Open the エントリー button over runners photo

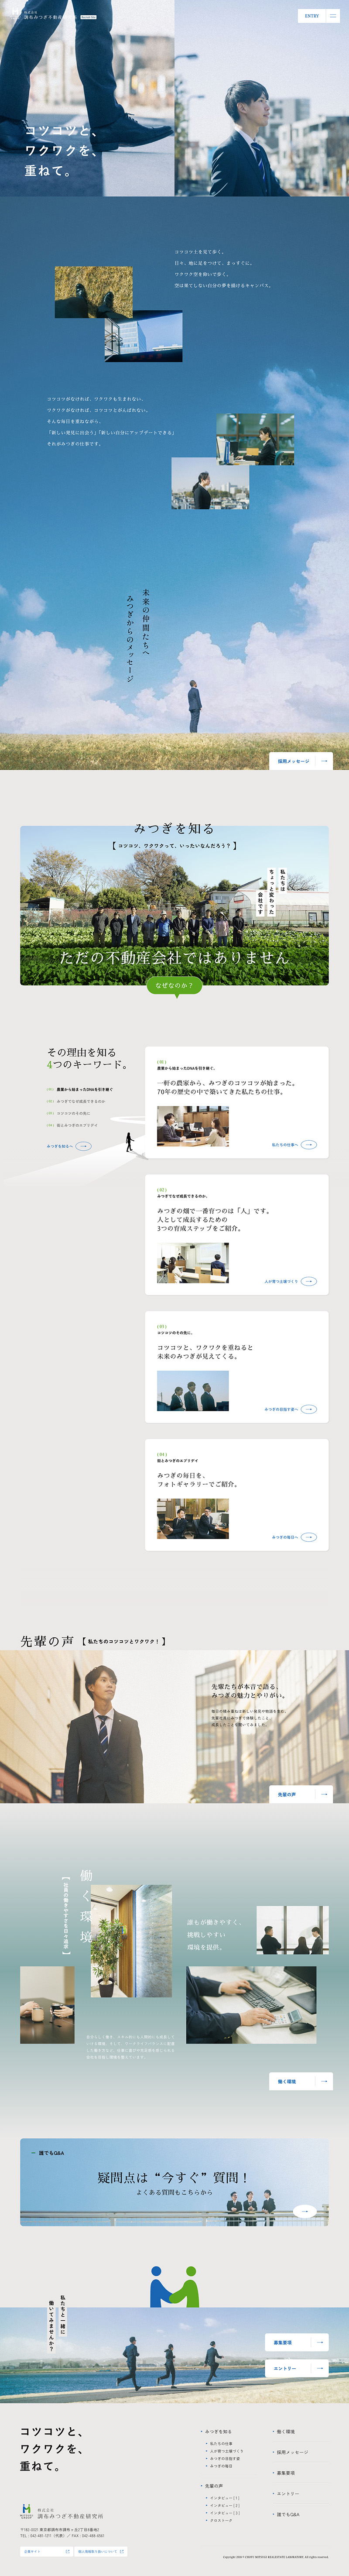pyautogui.click(x=297, y=2368)
